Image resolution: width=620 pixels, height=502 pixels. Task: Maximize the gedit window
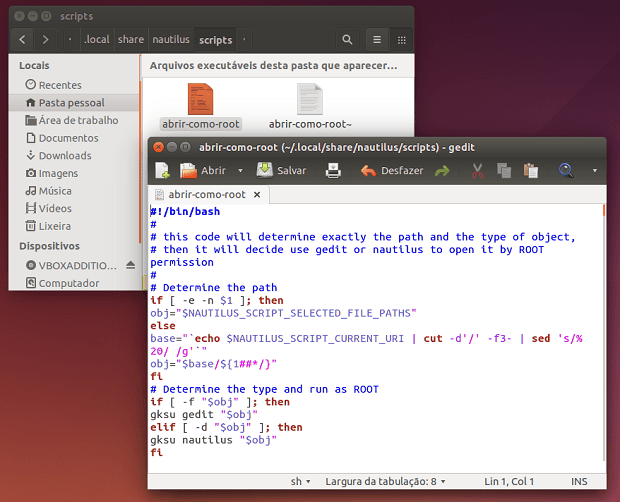185,147
